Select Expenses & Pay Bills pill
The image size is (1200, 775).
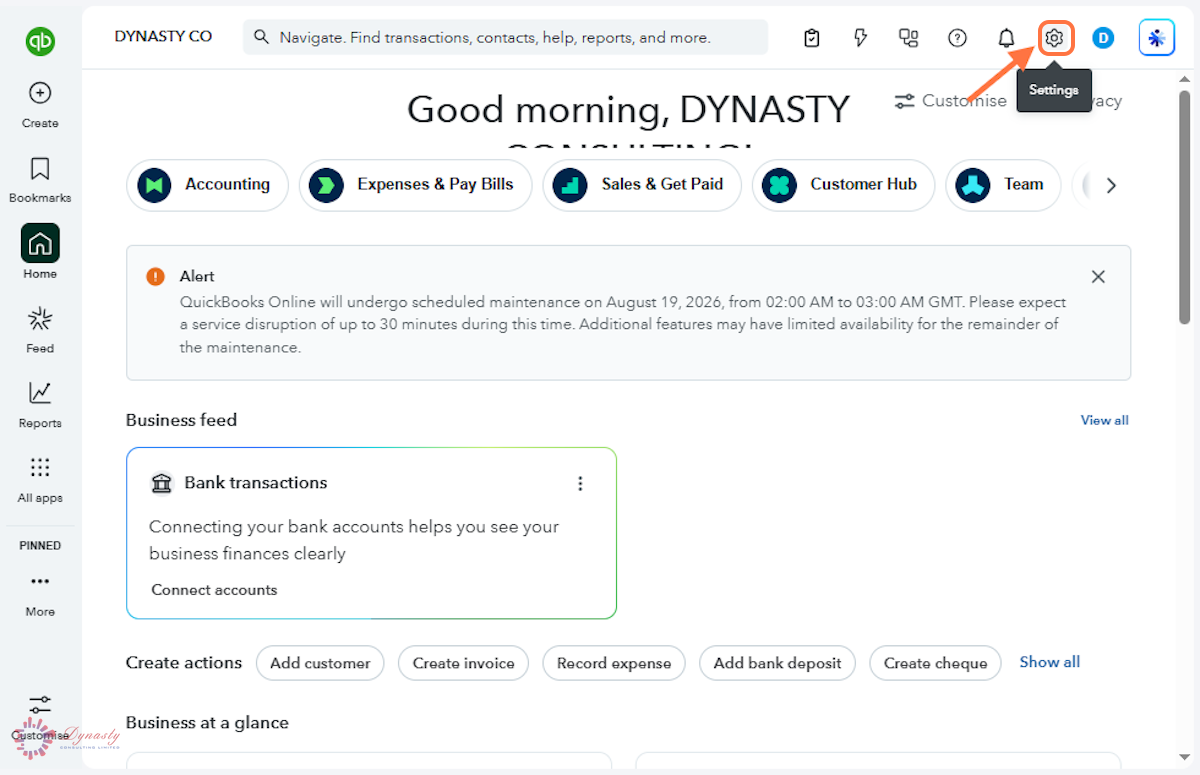pos(415,185)
